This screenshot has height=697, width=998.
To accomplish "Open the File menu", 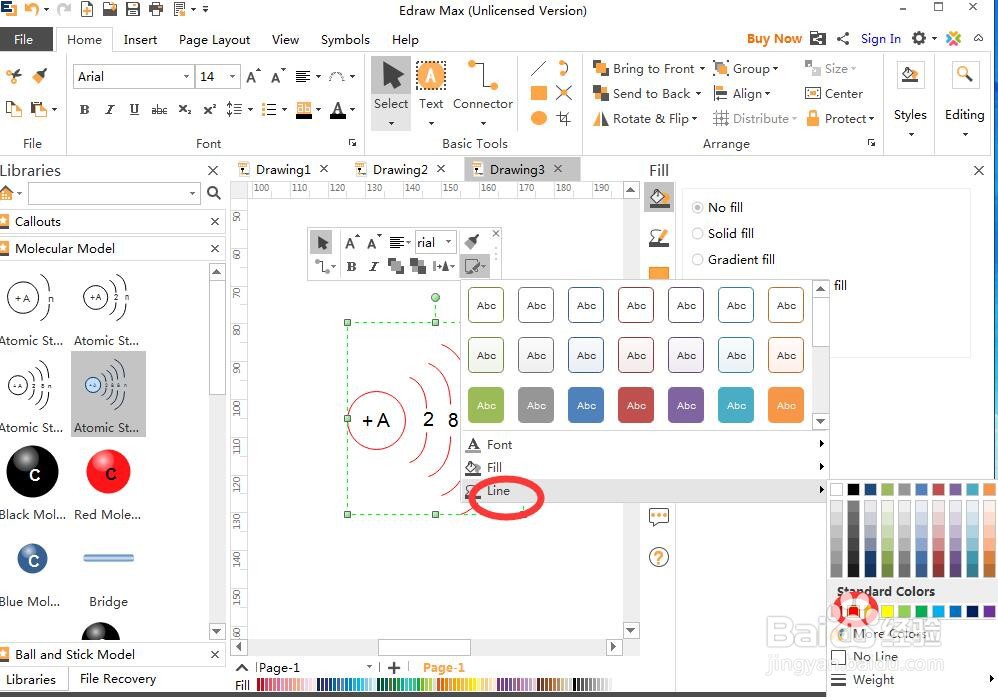I will coord(24,39).
